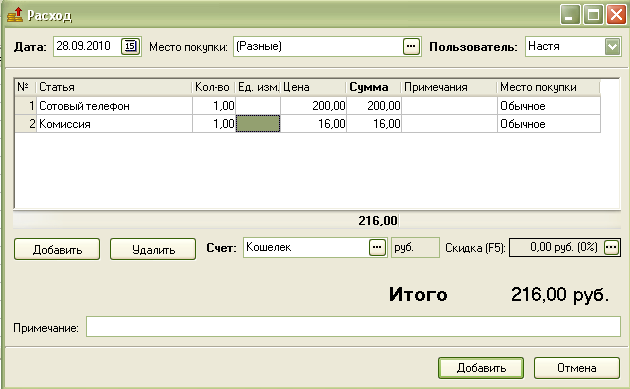Image resolution: width=630 pixels, height=389 pixels.
Task: Maximize the Расход window
Action: pos(593,15)
